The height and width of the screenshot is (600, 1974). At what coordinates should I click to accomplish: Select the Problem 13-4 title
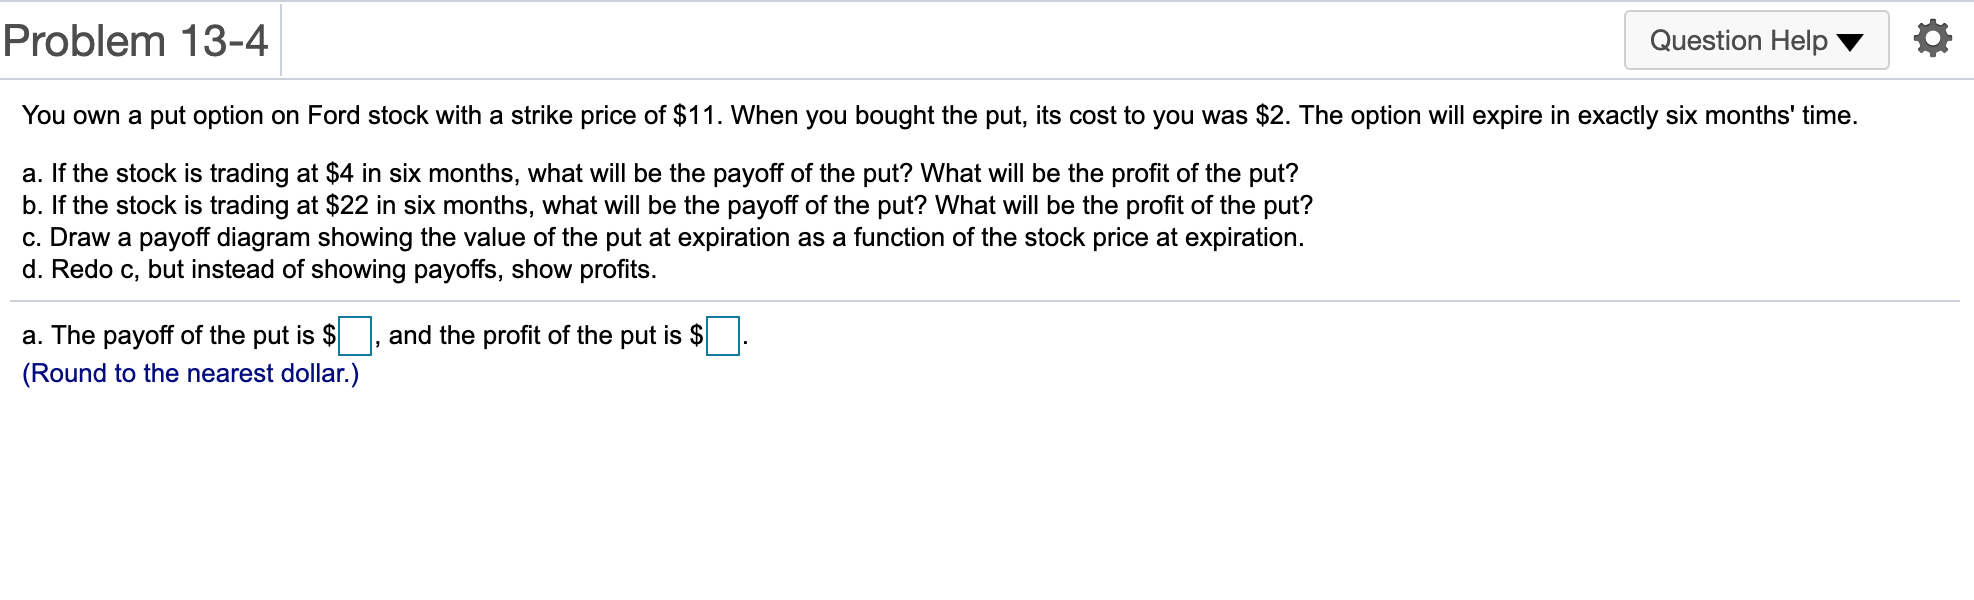tap(135, 40)
